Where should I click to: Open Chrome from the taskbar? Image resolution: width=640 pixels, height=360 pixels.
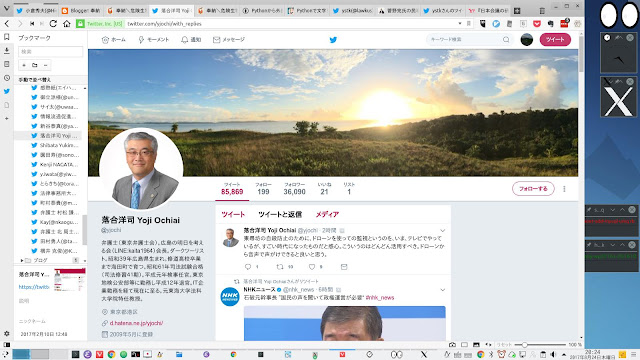point(111,354)
